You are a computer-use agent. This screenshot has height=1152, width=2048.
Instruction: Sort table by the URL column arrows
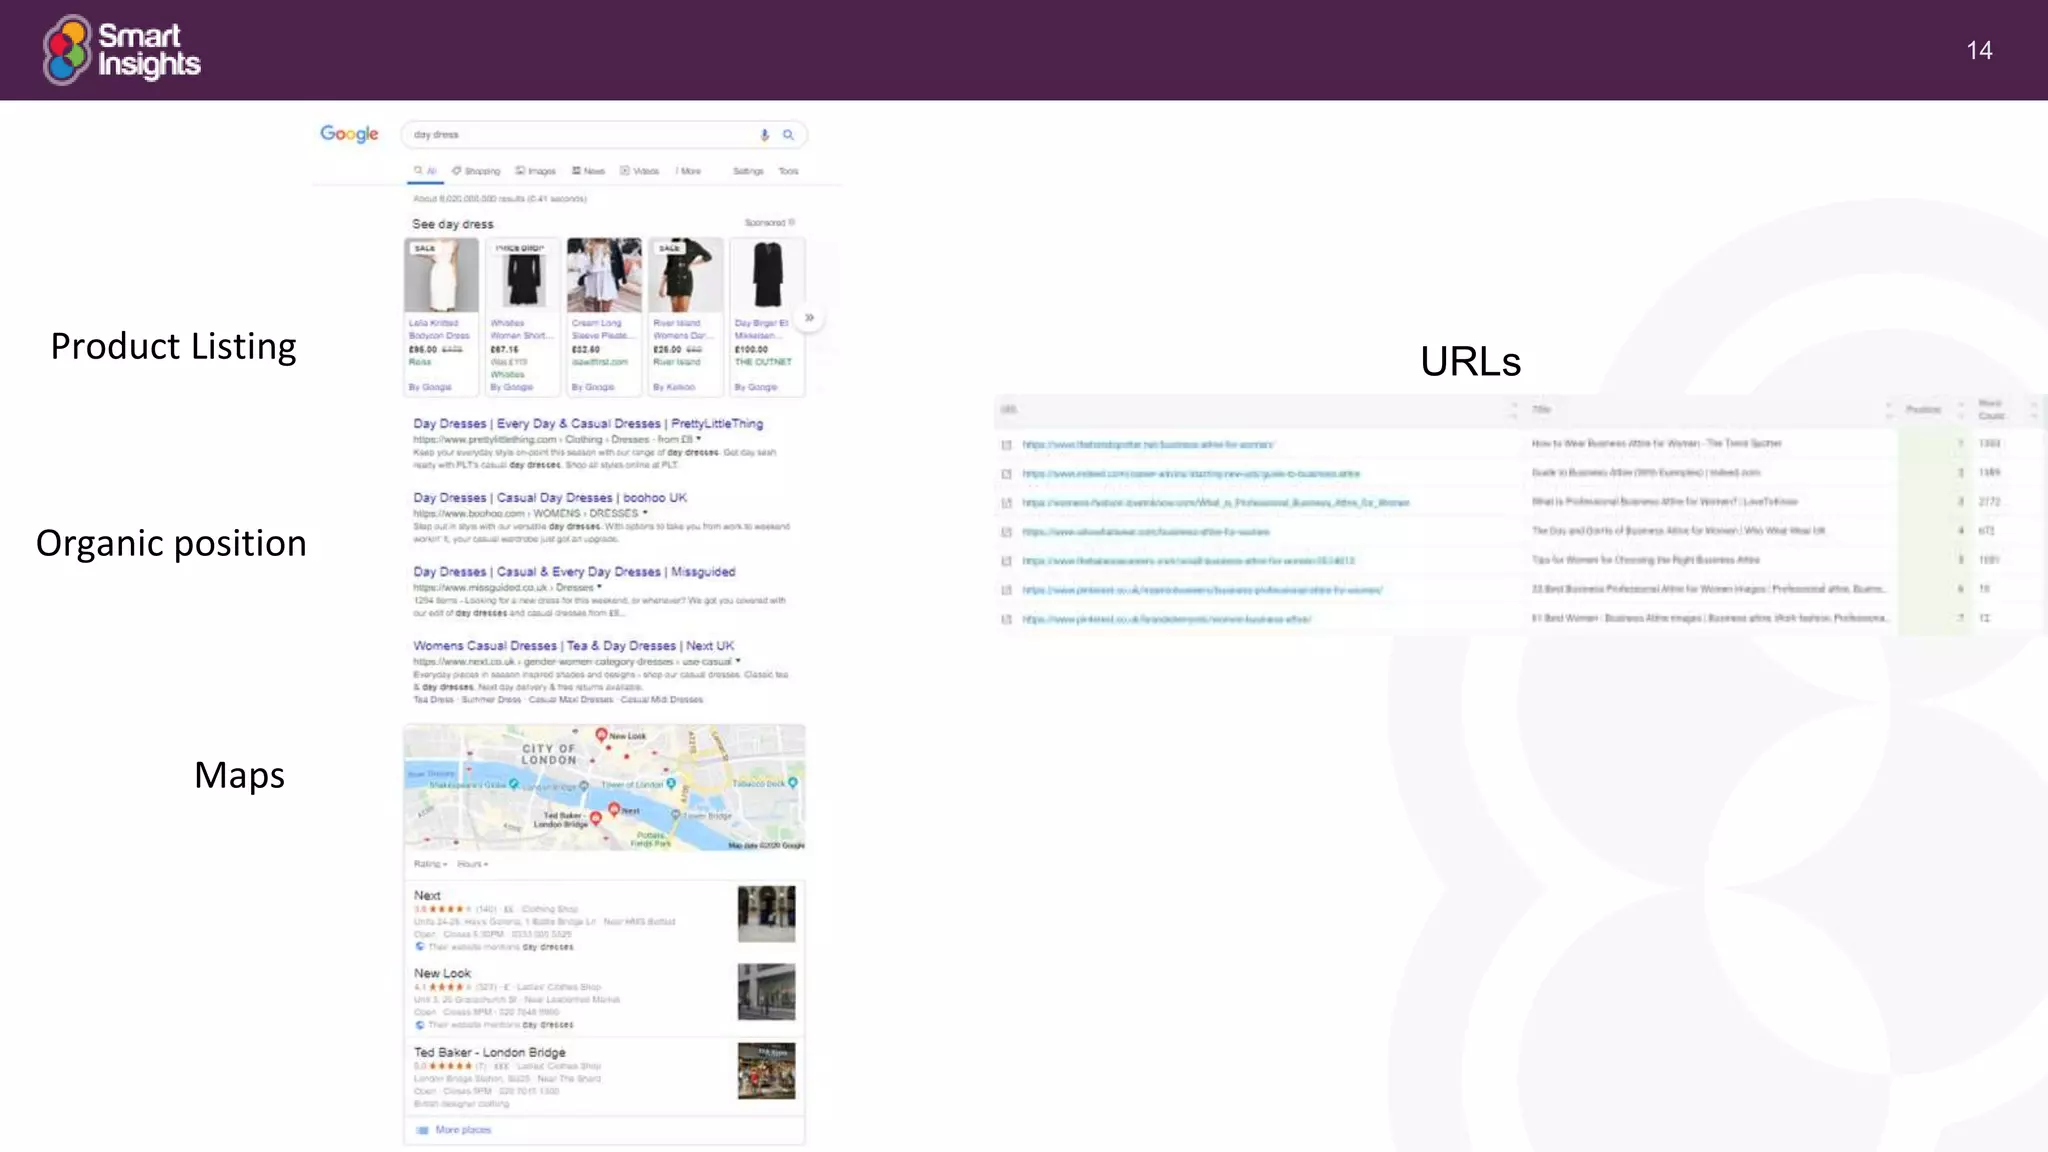tap(1514, 410)
